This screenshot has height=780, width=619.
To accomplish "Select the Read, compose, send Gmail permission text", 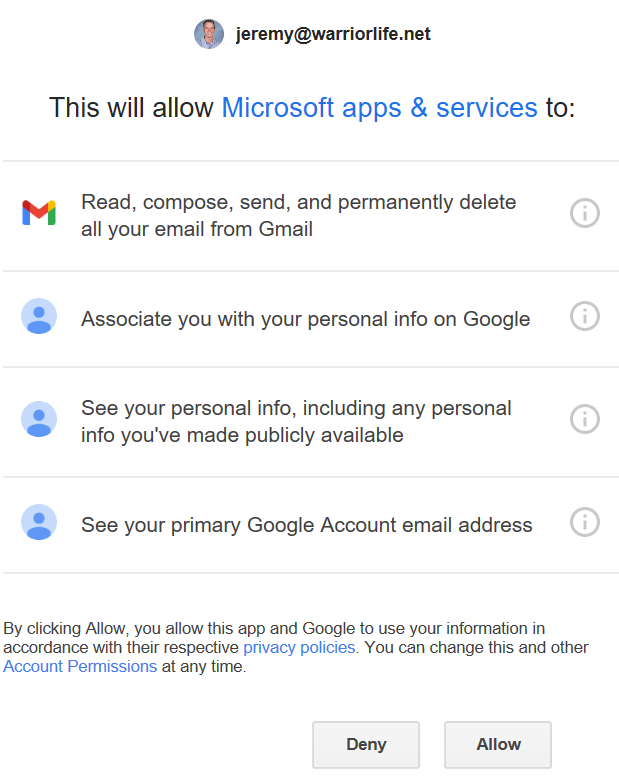I will tap(298, 215).
